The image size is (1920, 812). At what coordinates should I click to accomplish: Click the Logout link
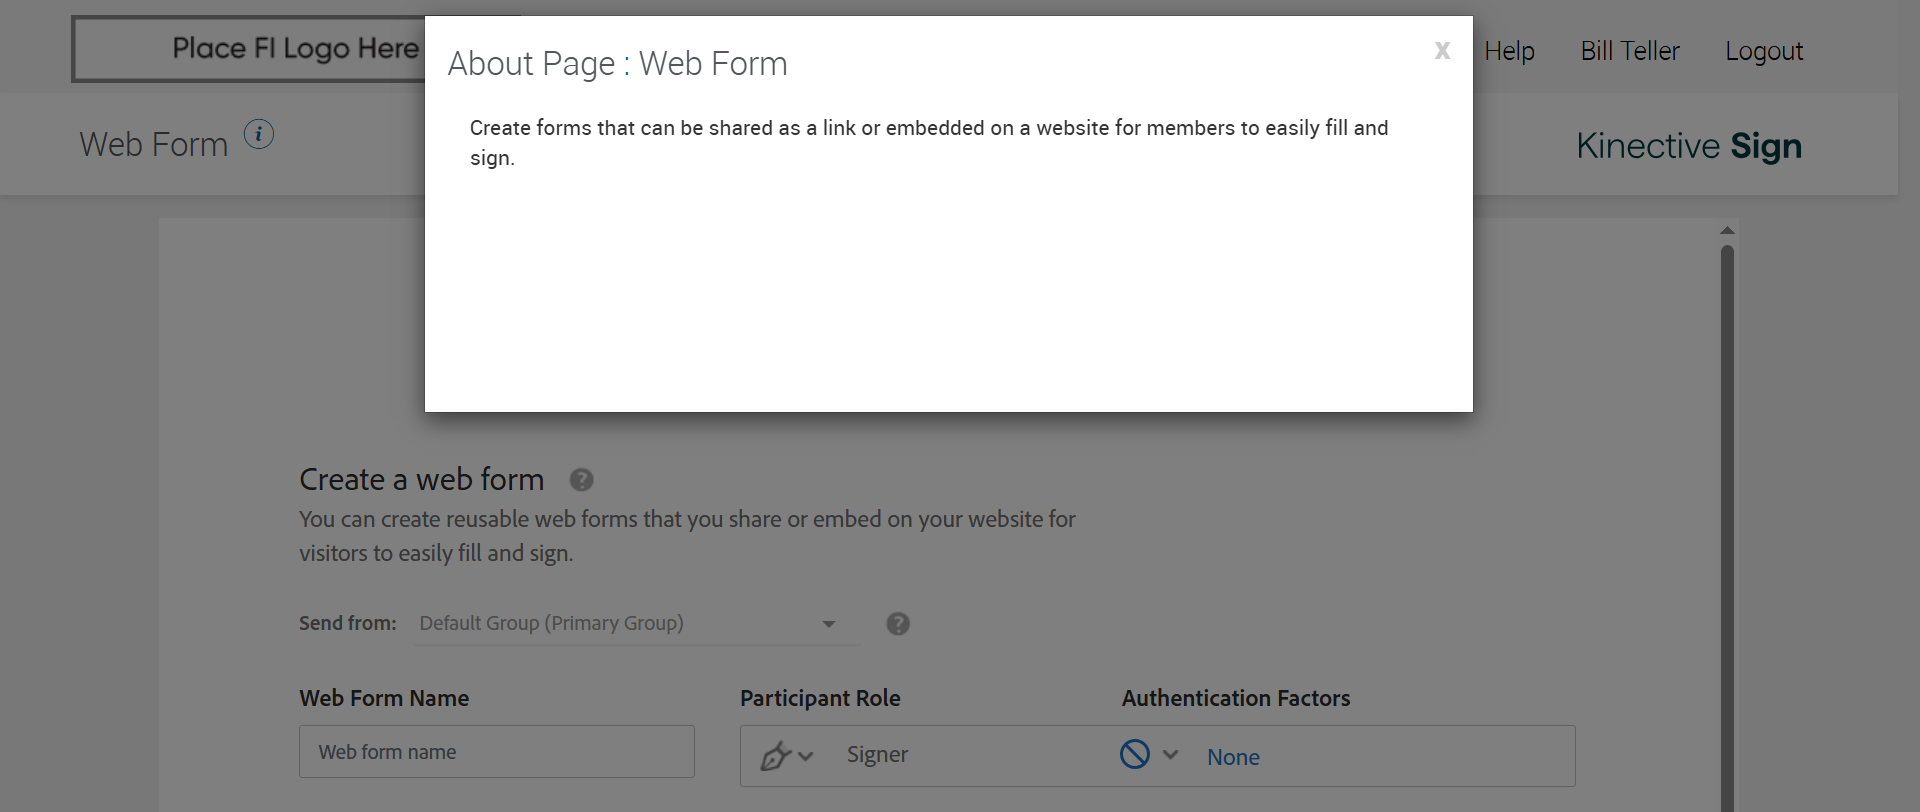[x=1763, y=51]
